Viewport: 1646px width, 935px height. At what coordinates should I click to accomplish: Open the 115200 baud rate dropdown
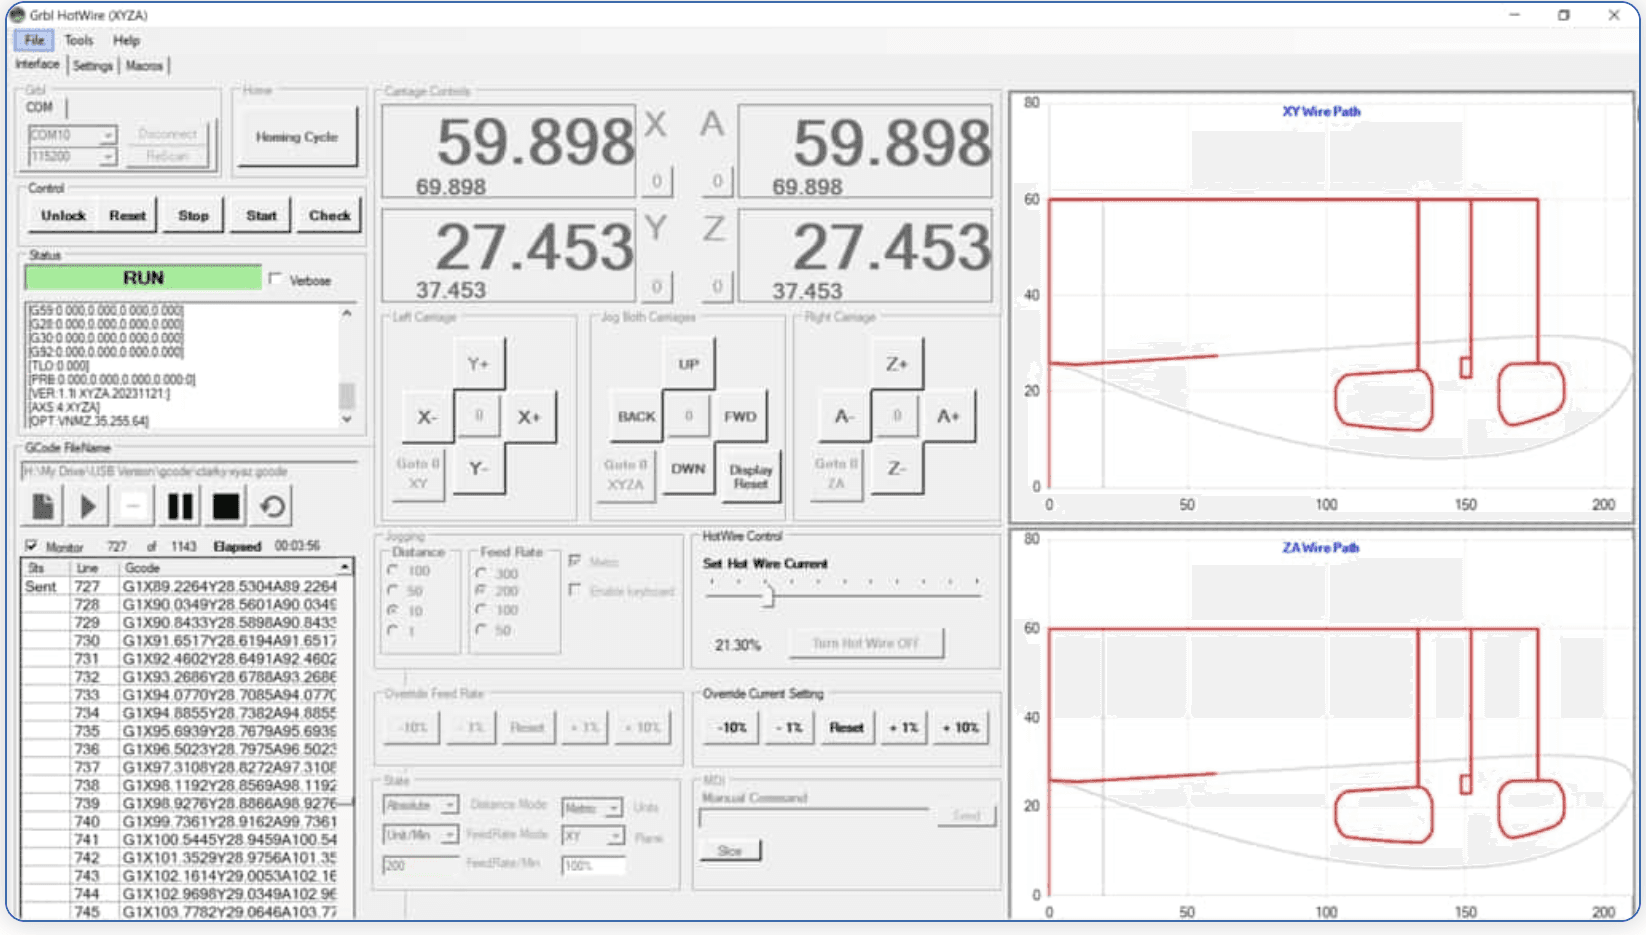[107, 157]
